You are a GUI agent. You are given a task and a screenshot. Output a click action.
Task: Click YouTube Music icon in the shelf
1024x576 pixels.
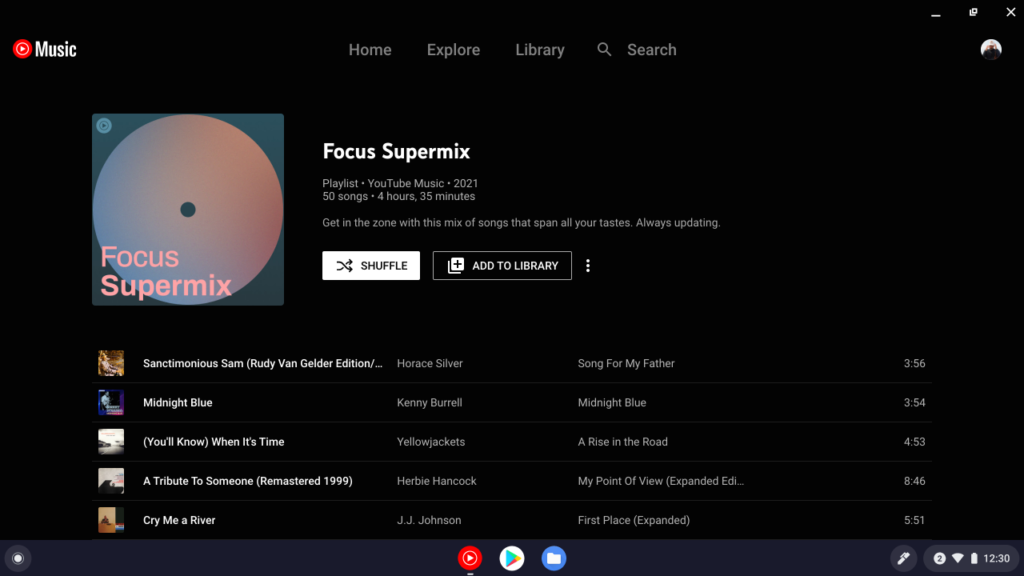(x=470, y=558)
